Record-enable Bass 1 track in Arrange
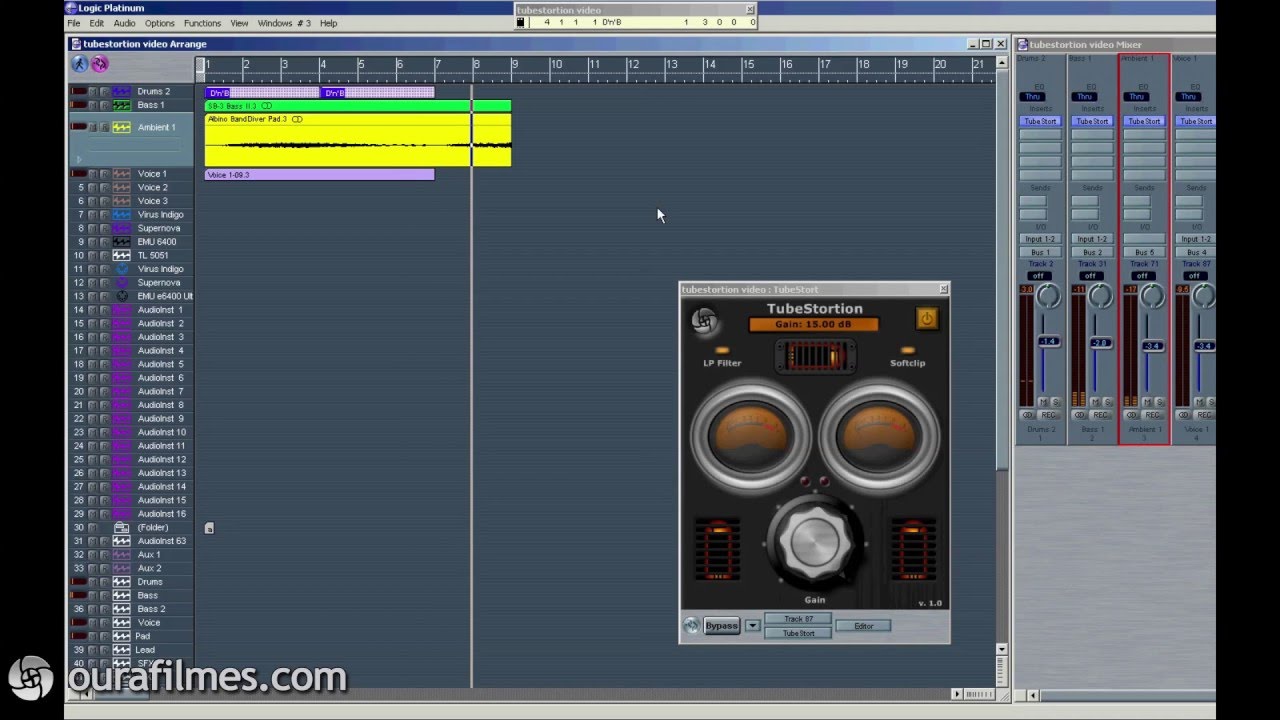The width and height of the screenshot is (1280, 720). (104, 105)
